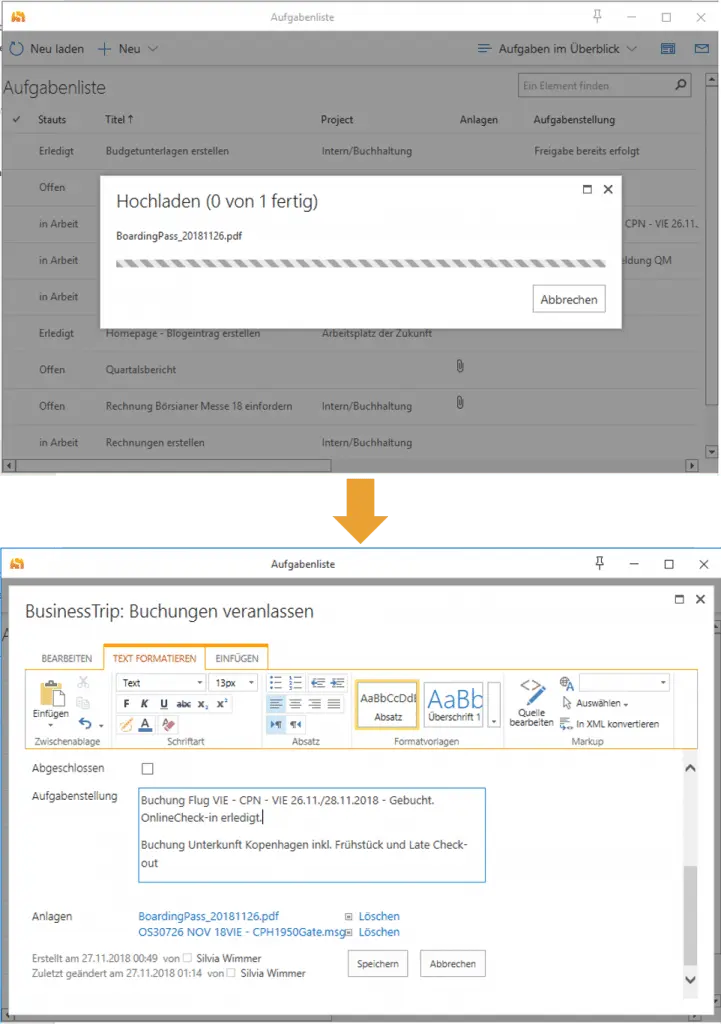Check the Abgeschlossen checkbox
Viewport: 721px width, 1024px height.
pos(148,769)
